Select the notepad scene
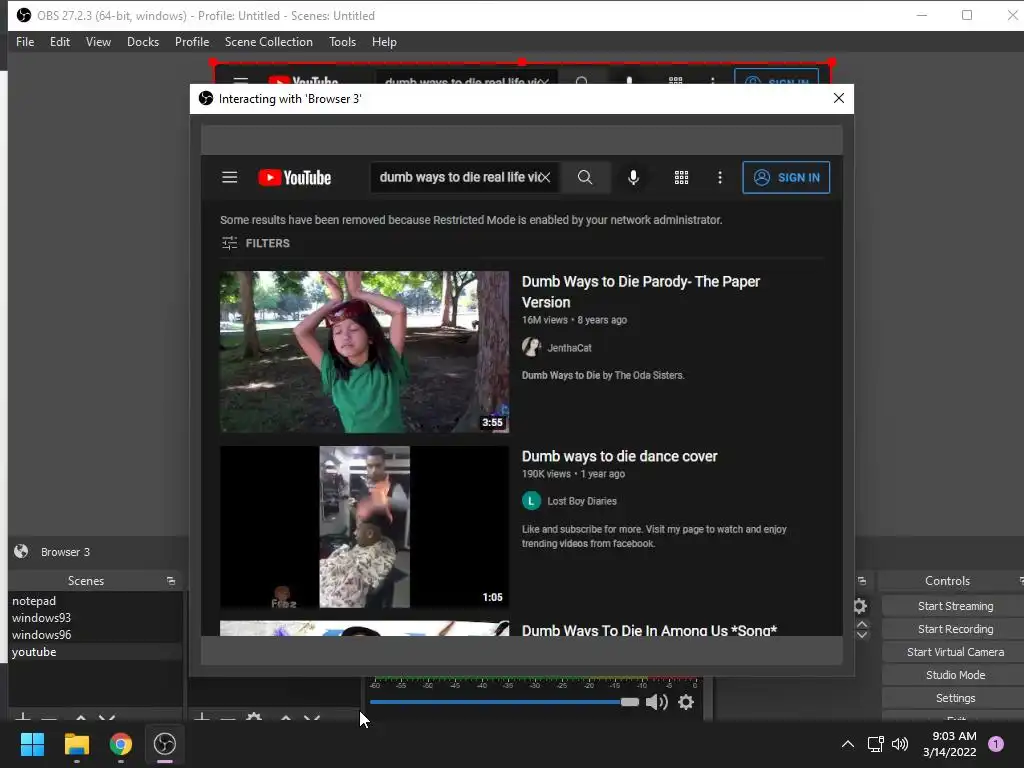This screenshot has height=768, width=1024. (x=95, y=601)
